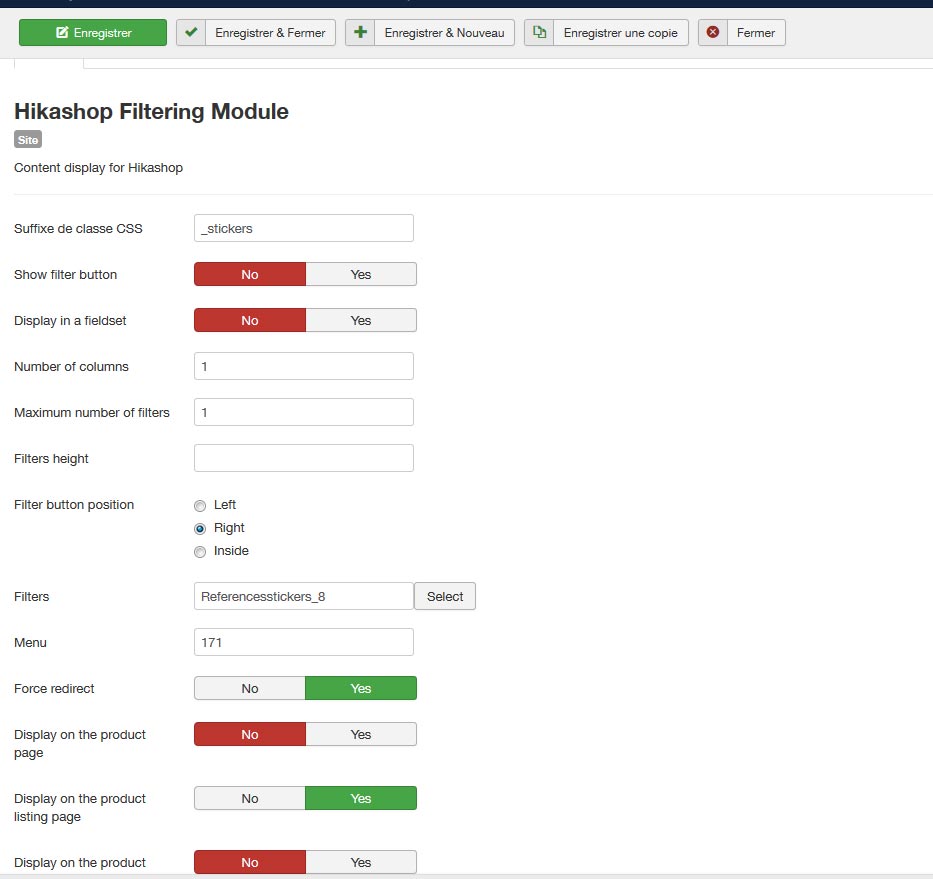The width and height of the screenshot is (933, 879).
Task: Set Display on product listing page to Yes
Action: tap(361, 798)
